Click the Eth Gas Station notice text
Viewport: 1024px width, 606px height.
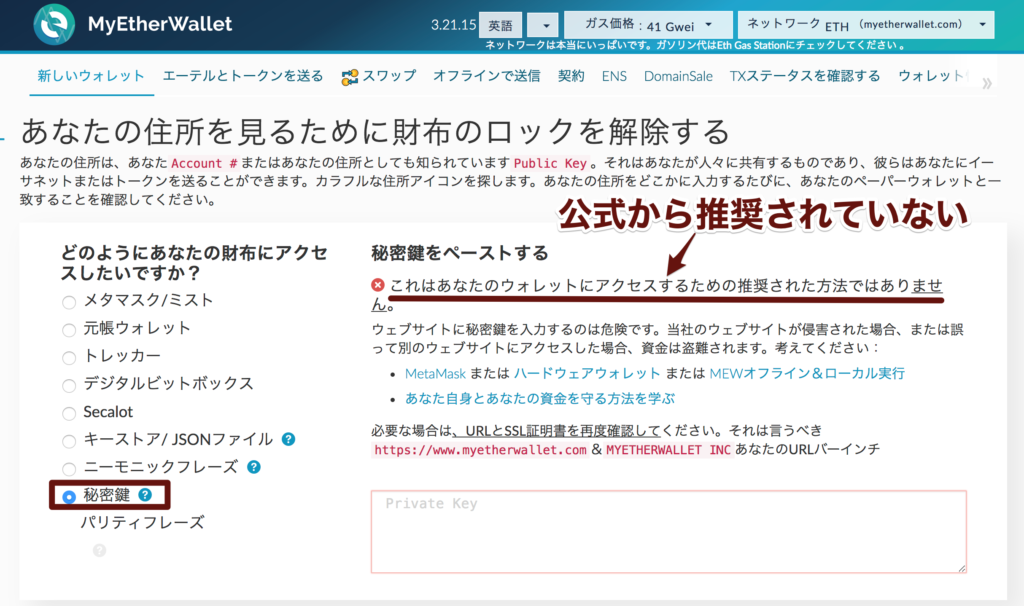tap(695, 45)
